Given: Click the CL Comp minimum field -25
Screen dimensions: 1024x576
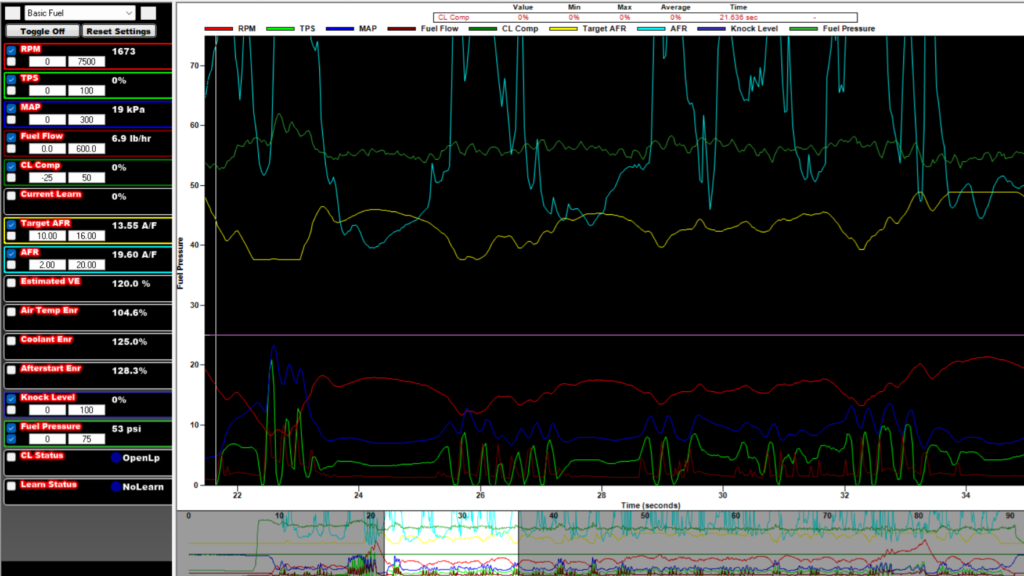Looking at the screenshot, I should pyautogui.click(x=47, y=178).
